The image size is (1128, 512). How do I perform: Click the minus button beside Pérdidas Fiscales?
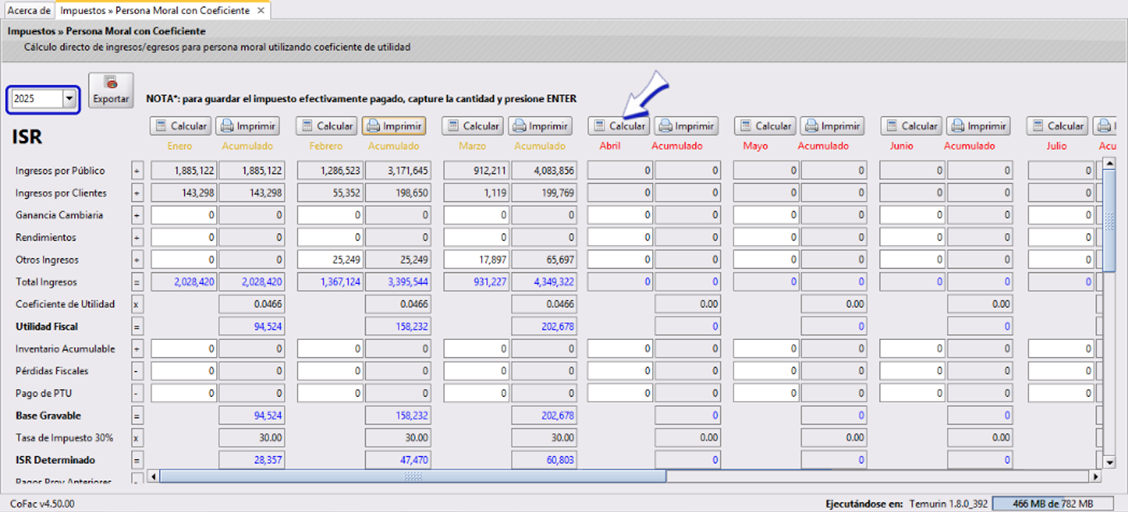coord(138,371)
